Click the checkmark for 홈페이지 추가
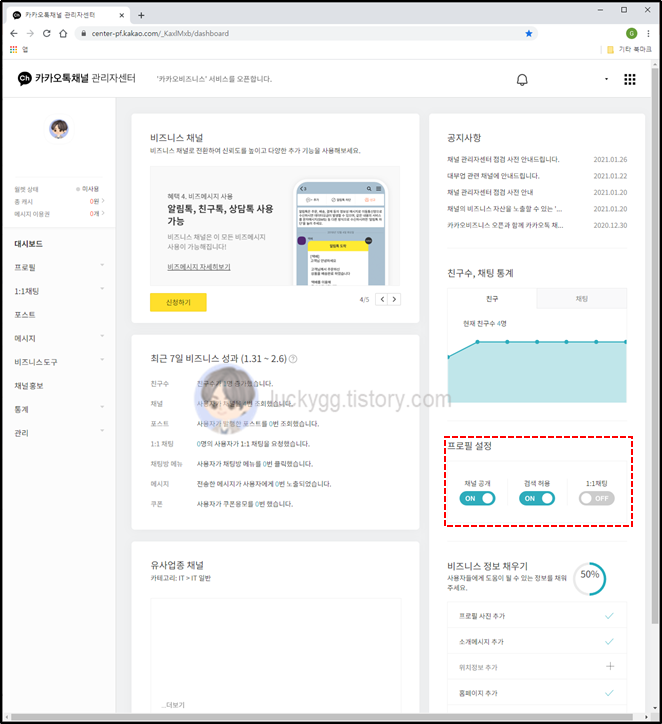 click(609, 693)
